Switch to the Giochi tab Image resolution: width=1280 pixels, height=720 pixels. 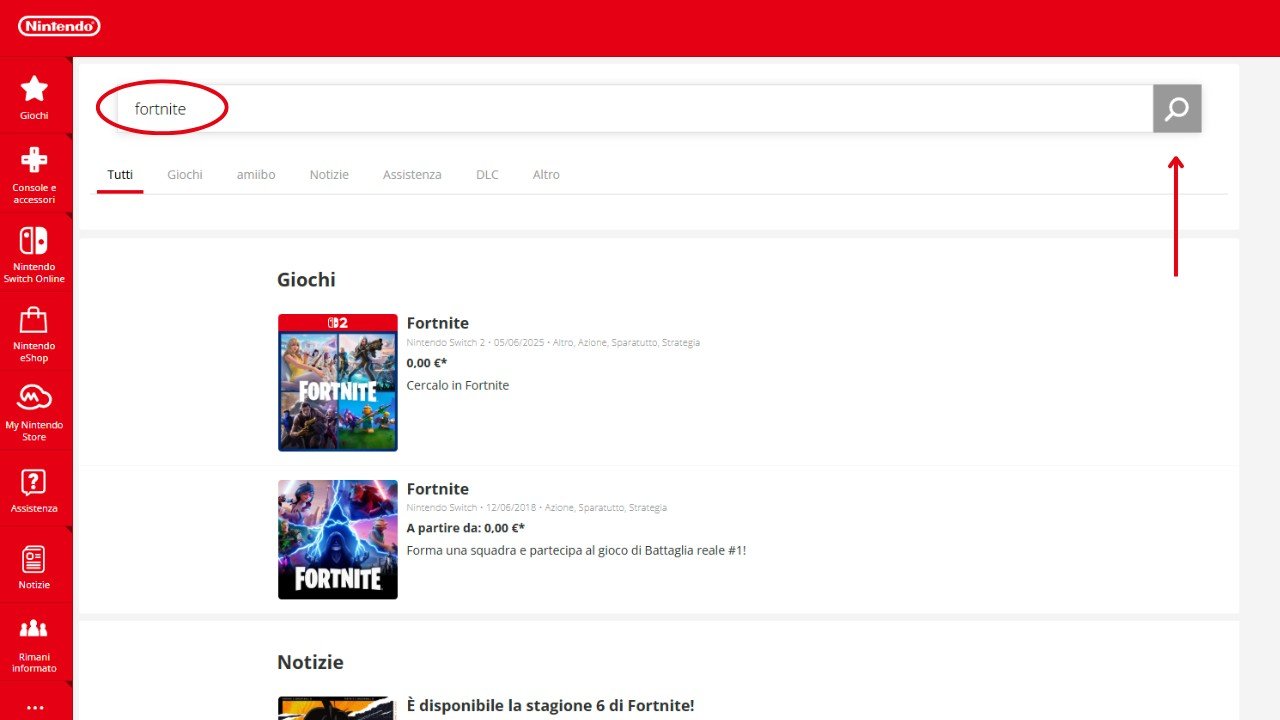pos(184,174)
